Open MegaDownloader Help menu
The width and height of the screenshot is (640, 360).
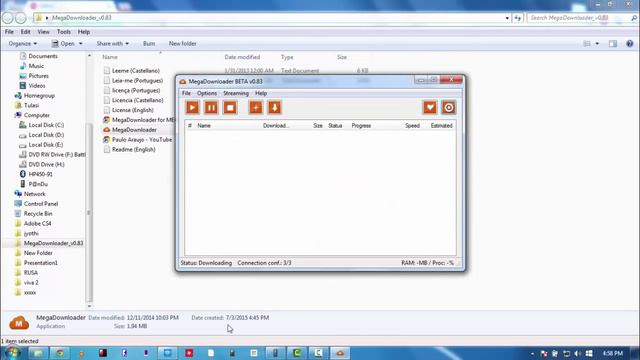pos(261,93)
